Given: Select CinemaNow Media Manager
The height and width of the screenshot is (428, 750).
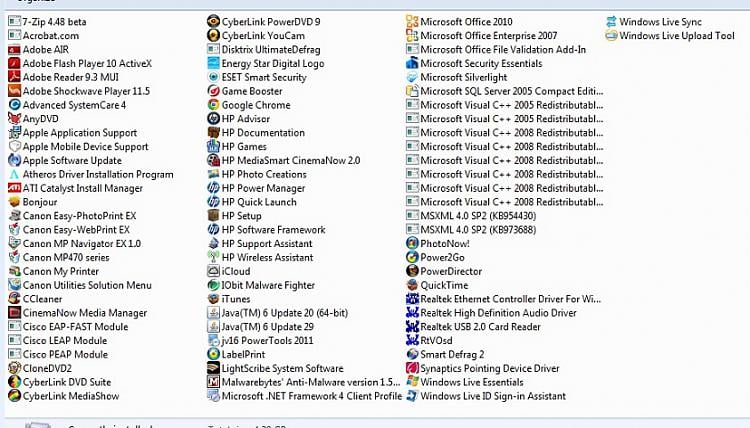Looking at the screenshot, I should 77,313.
